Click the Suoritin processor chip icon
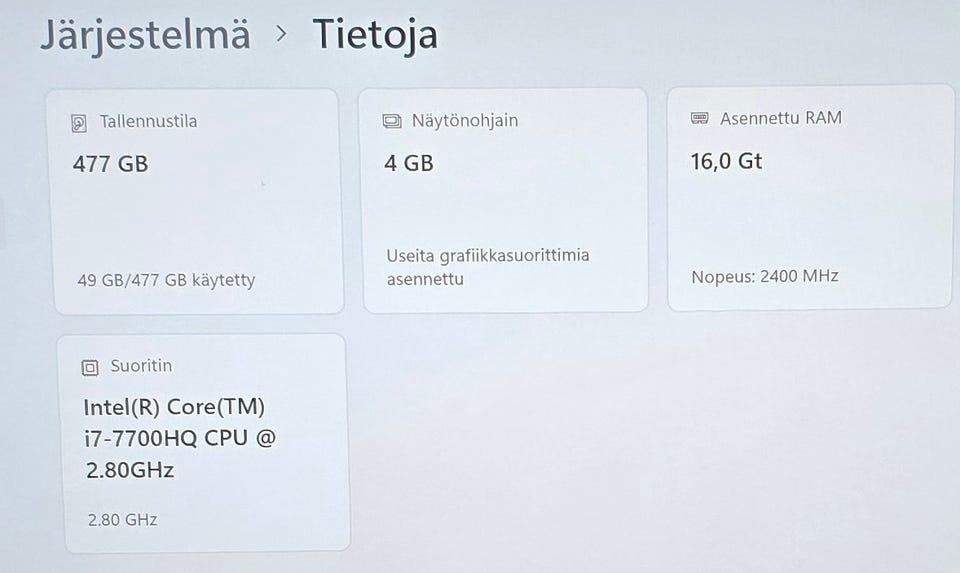Screen dimensions: 960x573 tap(90, 368)
